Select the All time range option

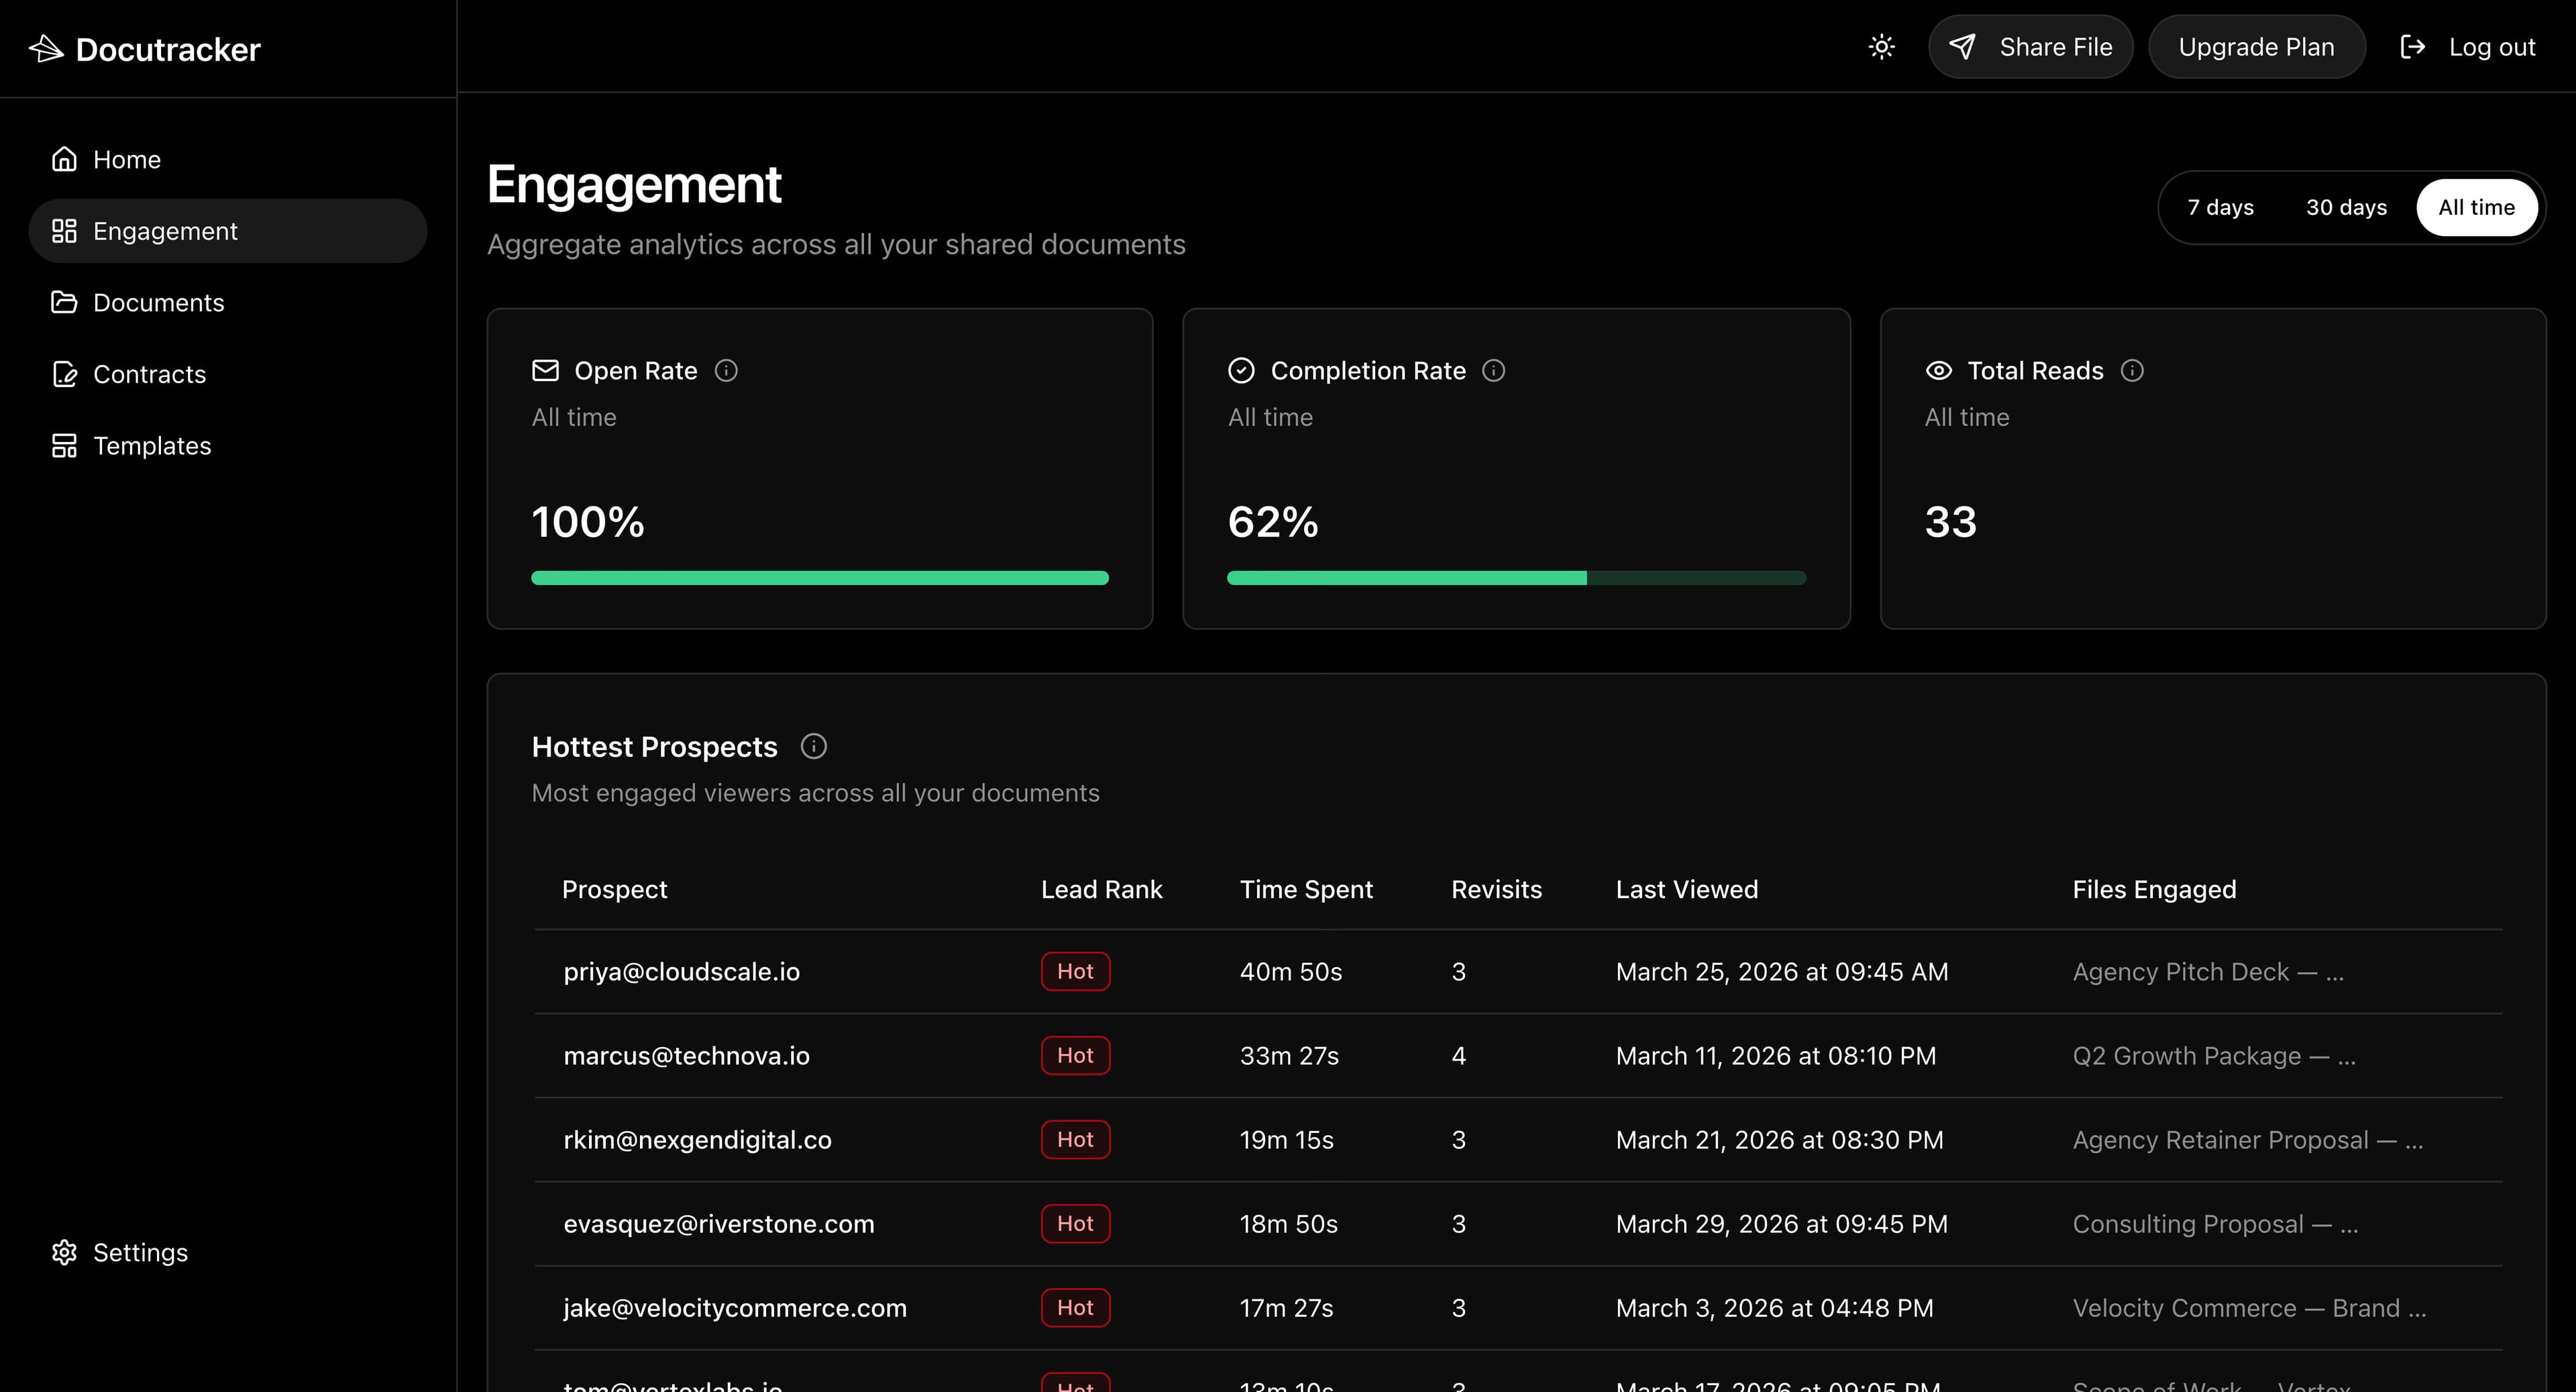2476,208
